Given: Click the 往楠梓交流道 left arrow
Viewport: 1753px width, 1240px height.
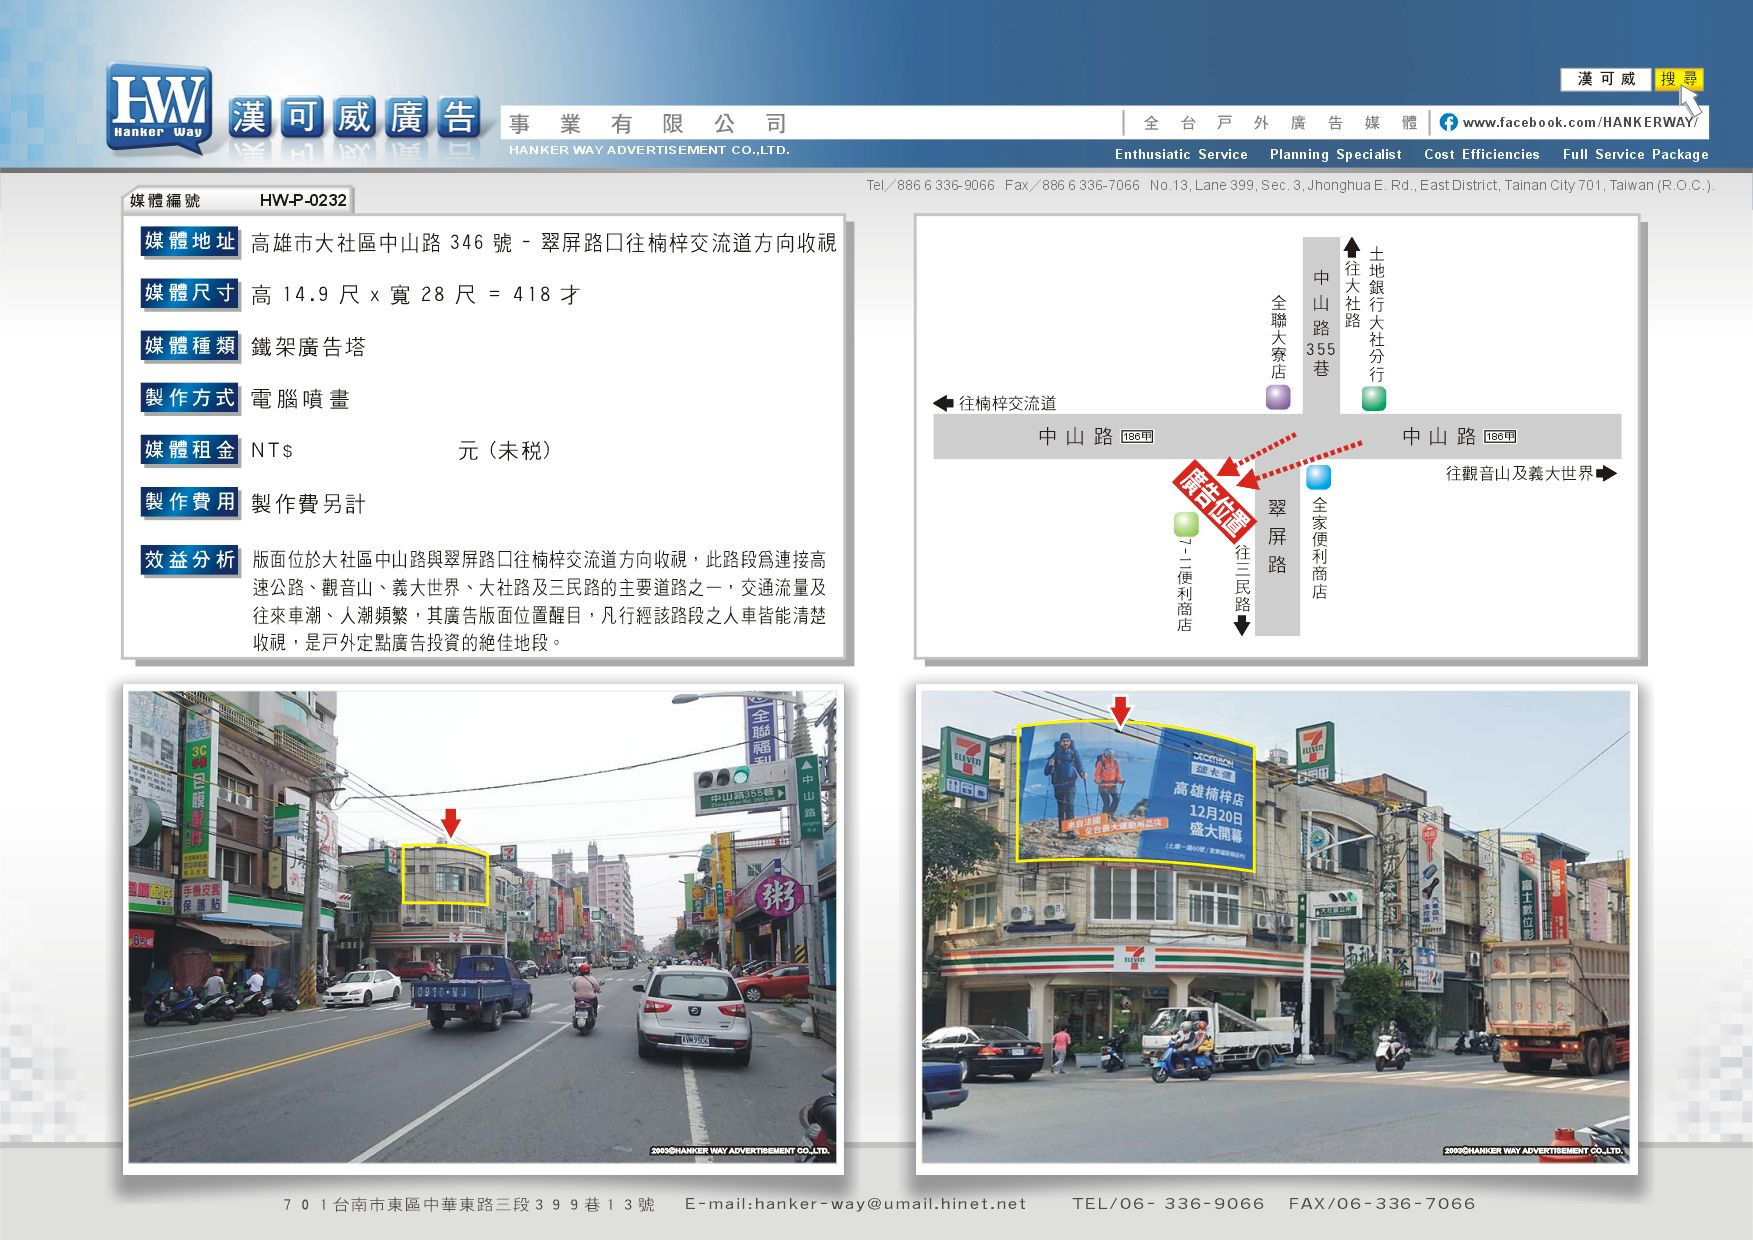Looking at the screenshot, I should click(x=944, y=403).
